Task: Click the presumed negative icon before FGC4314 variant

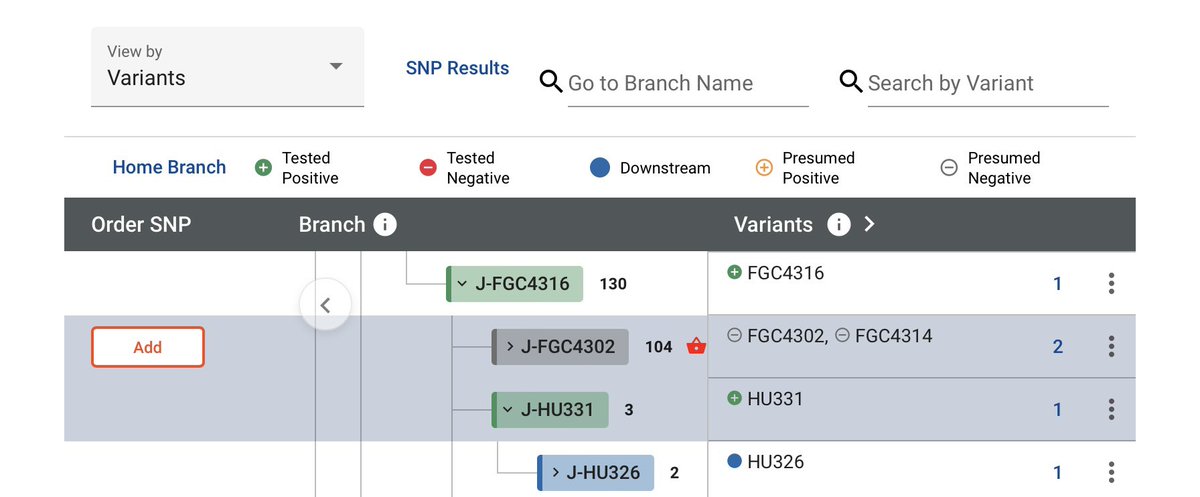Action: click(842, 335)
